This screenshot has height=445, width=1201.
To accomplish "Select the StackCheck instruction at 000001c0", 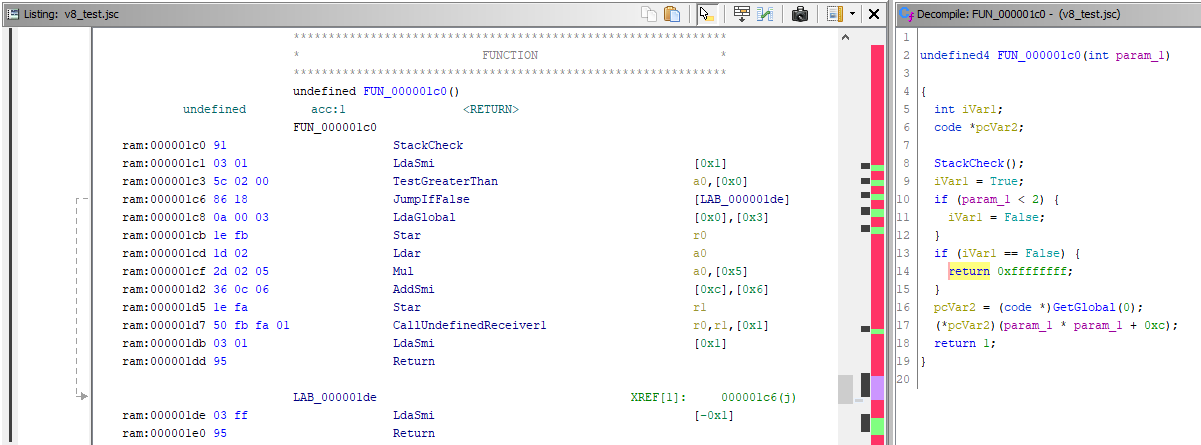I will tap(428, 145).
